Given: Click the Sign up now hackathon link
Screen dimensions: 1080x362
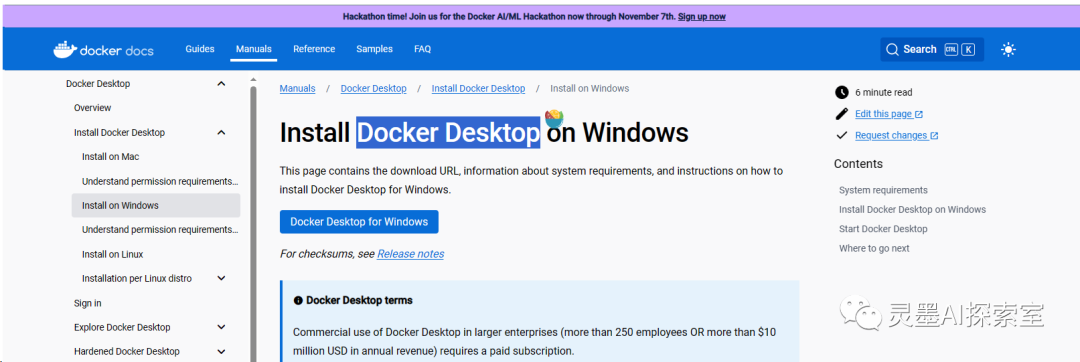Looking at the screenshot, I should [x=701, y=17].
